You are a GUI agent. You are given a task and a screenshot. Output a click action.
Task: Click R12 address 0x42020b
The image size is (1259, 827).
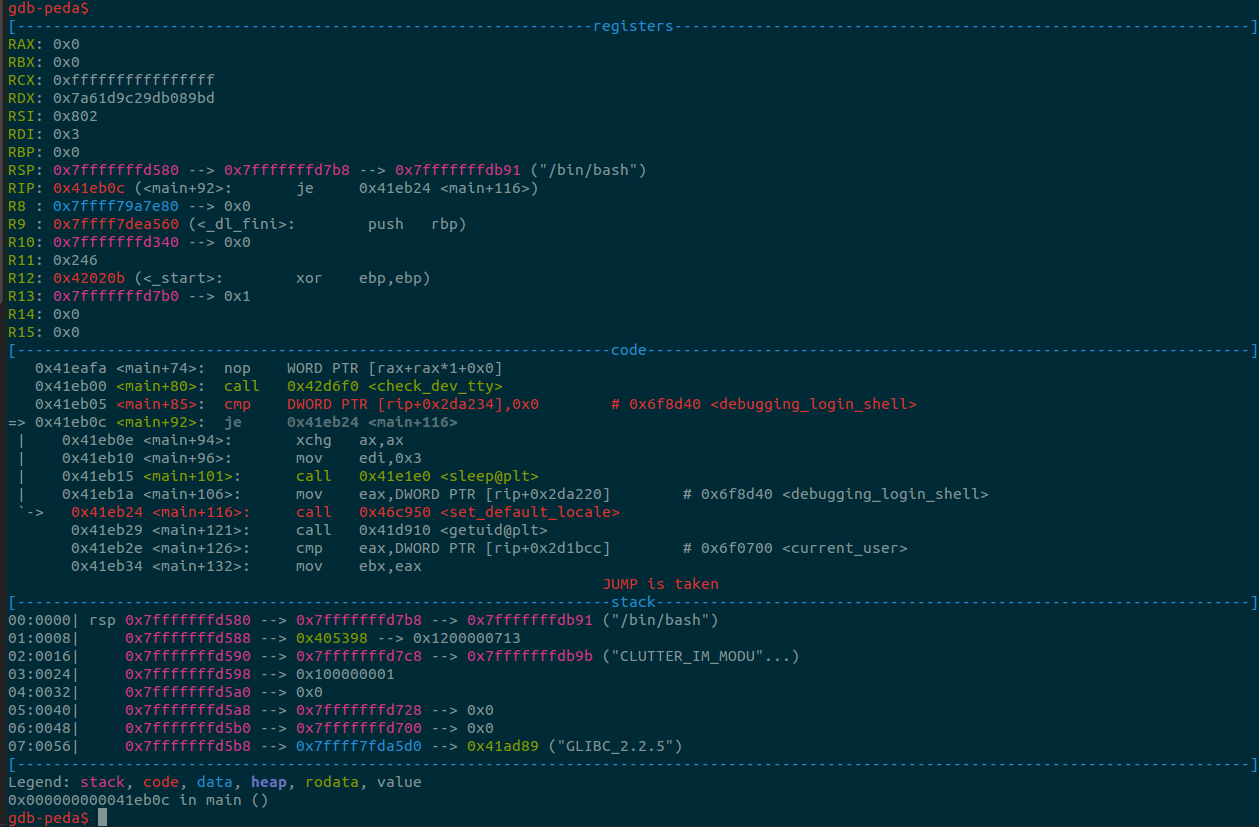(x=89, y=278)
